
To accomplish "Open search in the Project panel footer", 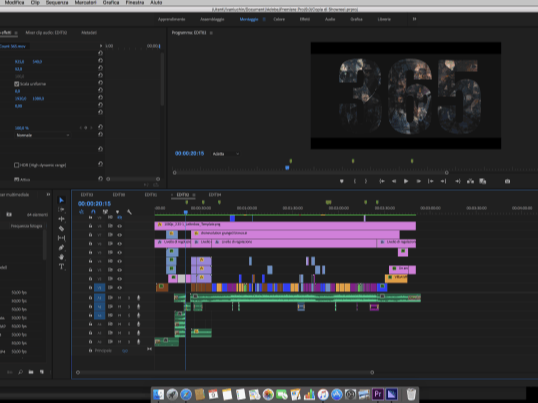I will point(20,372).
